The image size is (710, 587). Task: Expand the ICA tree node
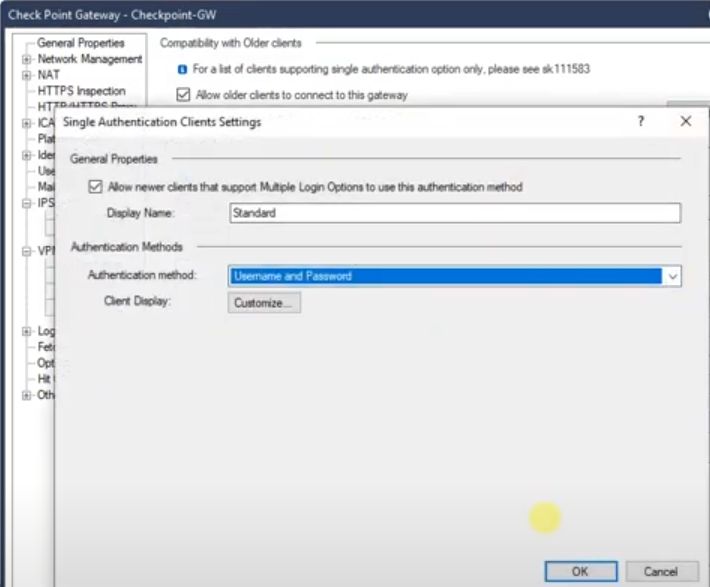27,123
